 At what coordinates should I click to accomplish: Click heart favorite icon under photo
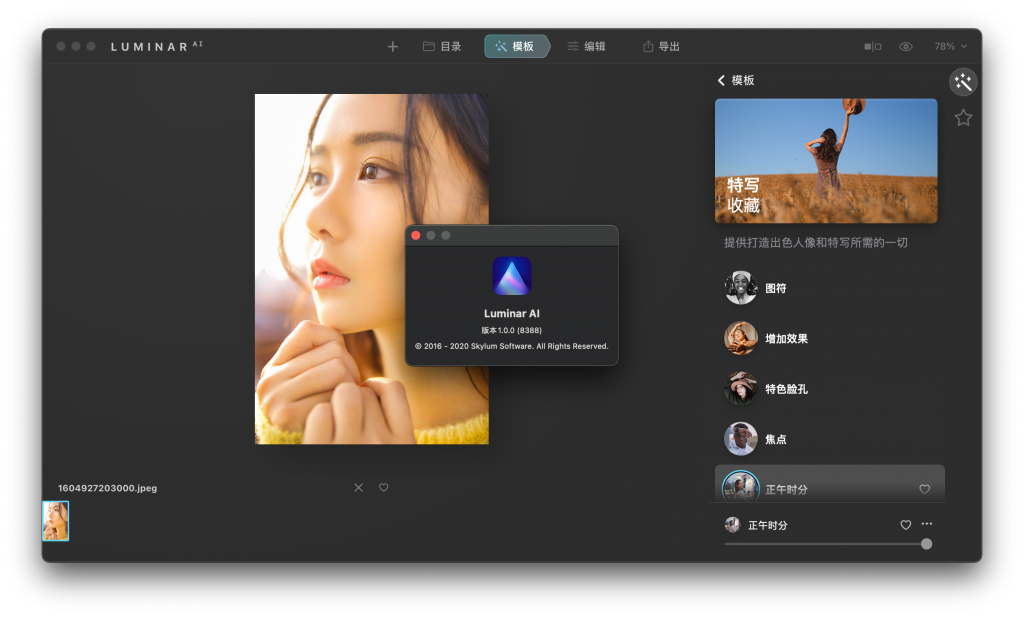click(384, 487)
